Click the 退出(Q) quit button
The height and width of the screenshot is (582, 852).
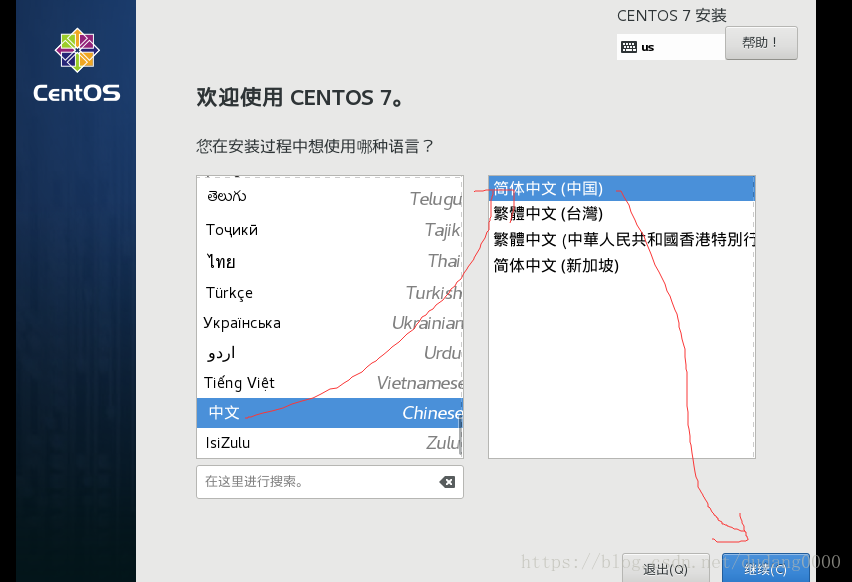pyautogui.click(x=666, y=568)
